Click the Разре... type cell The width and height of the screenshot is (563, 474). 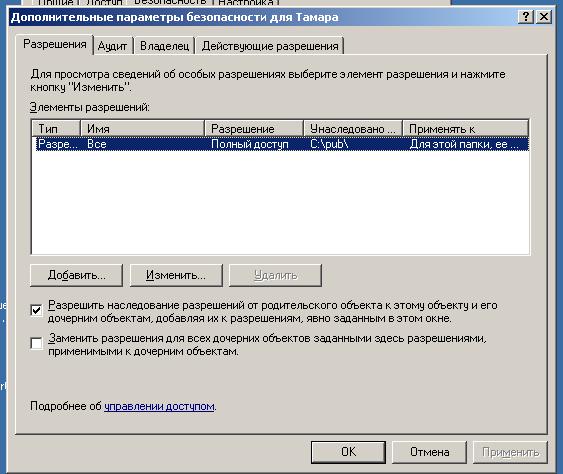[57, 144]
